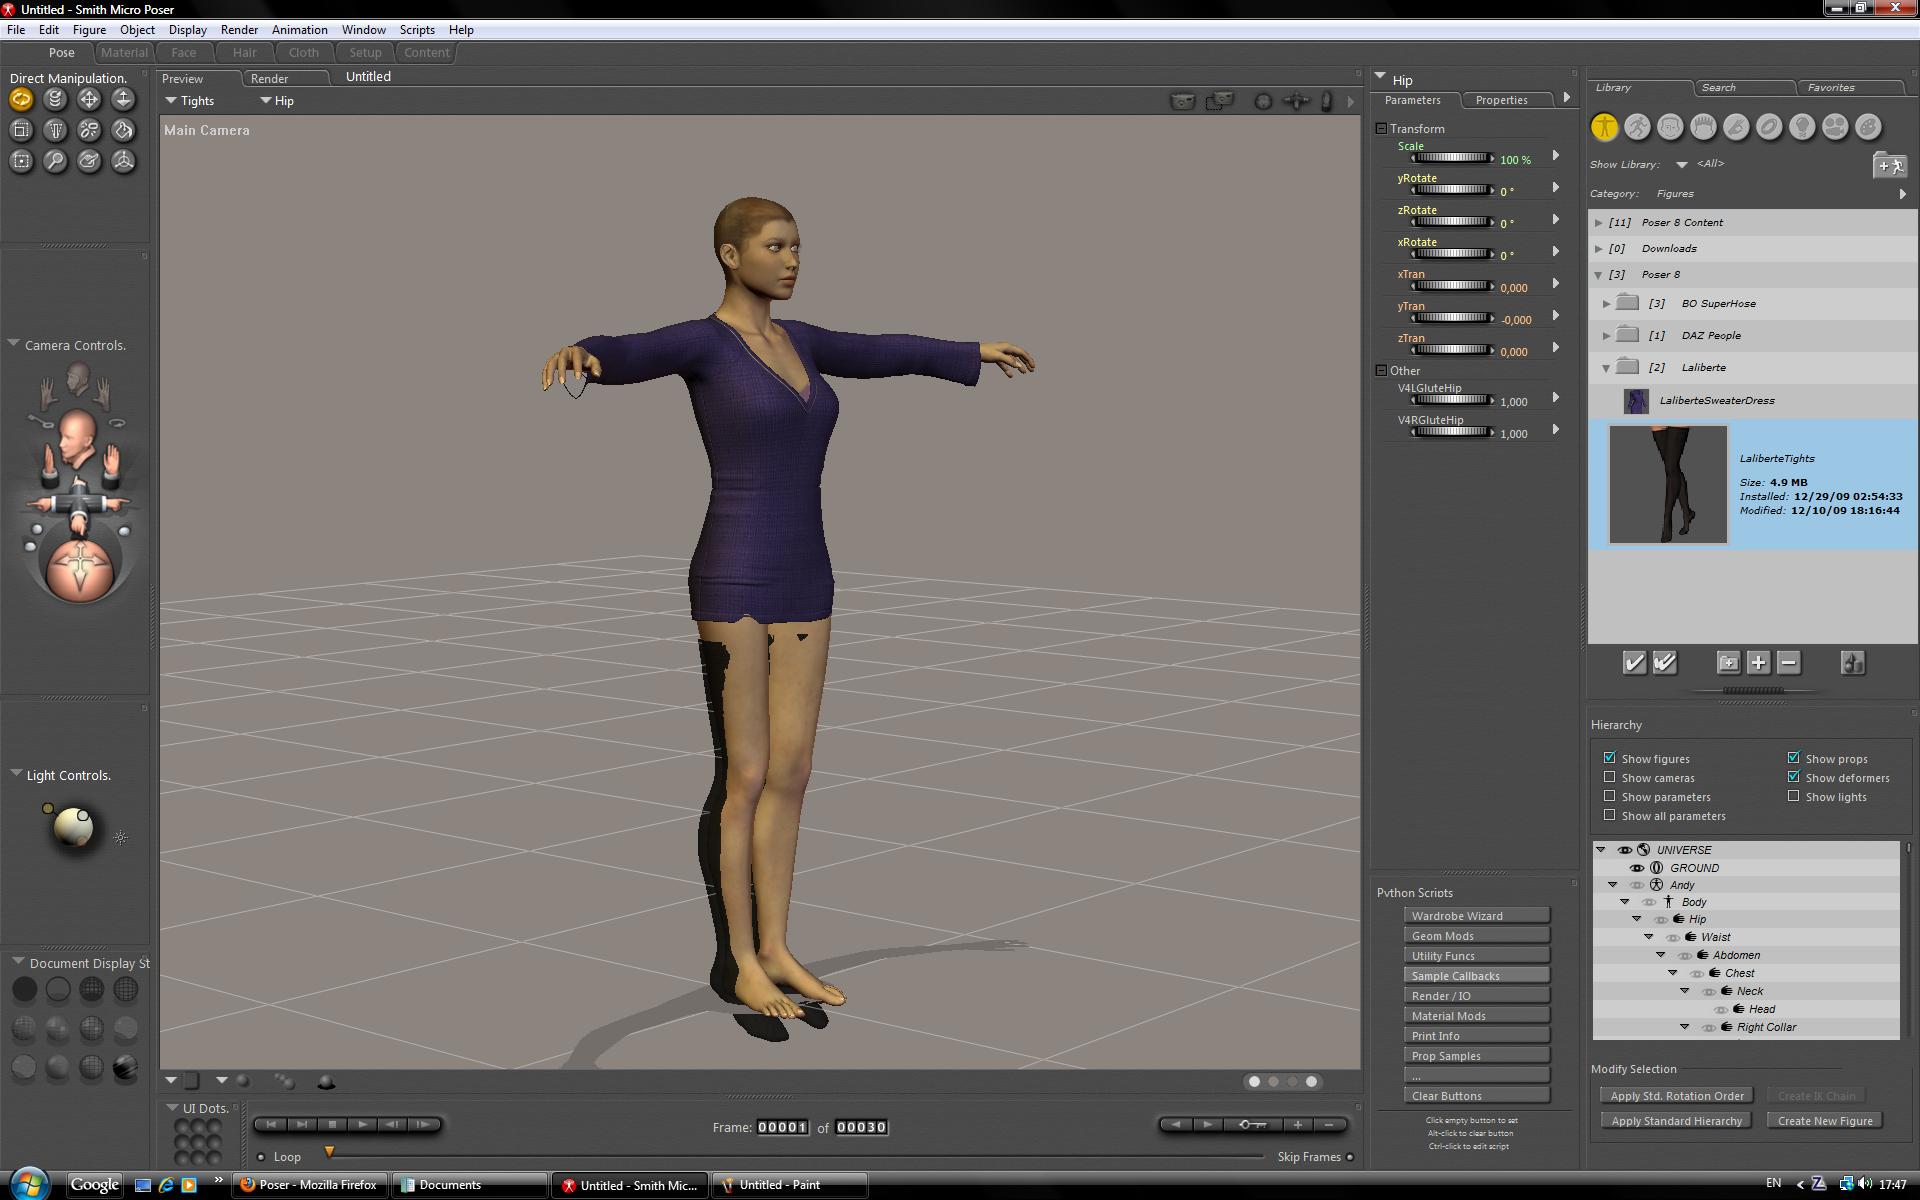Open the Cameras library category
This screenshot has height=1200, width=1920.
click(1836, 127)
